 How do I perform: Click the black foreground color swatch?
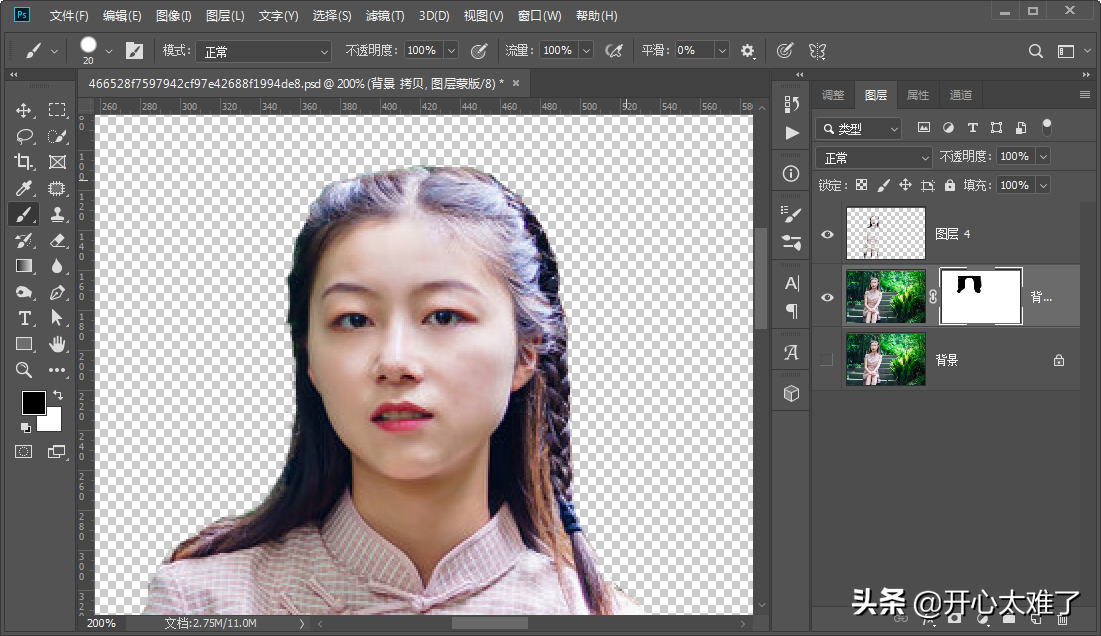coord(33,402)
